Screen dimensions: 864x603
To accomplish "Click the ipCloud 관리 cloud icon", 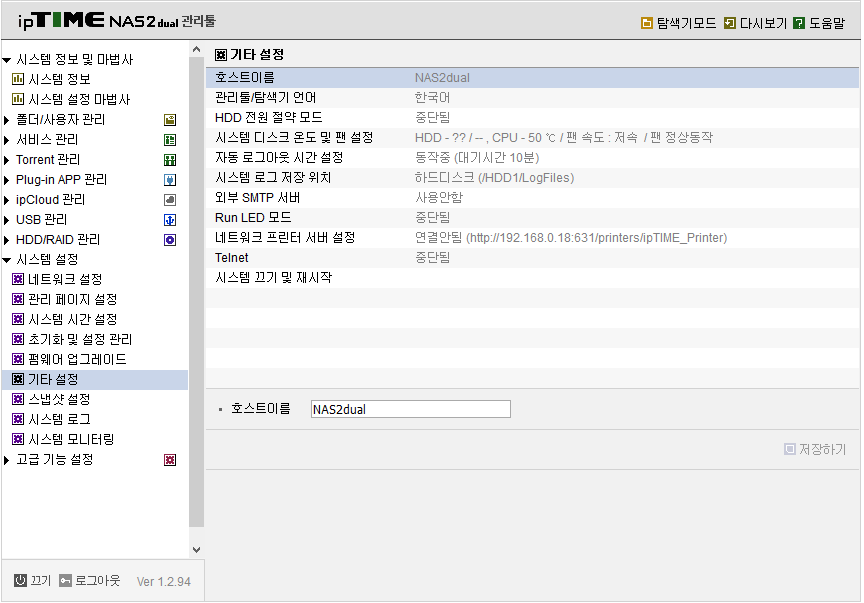I will coord(170,200).
